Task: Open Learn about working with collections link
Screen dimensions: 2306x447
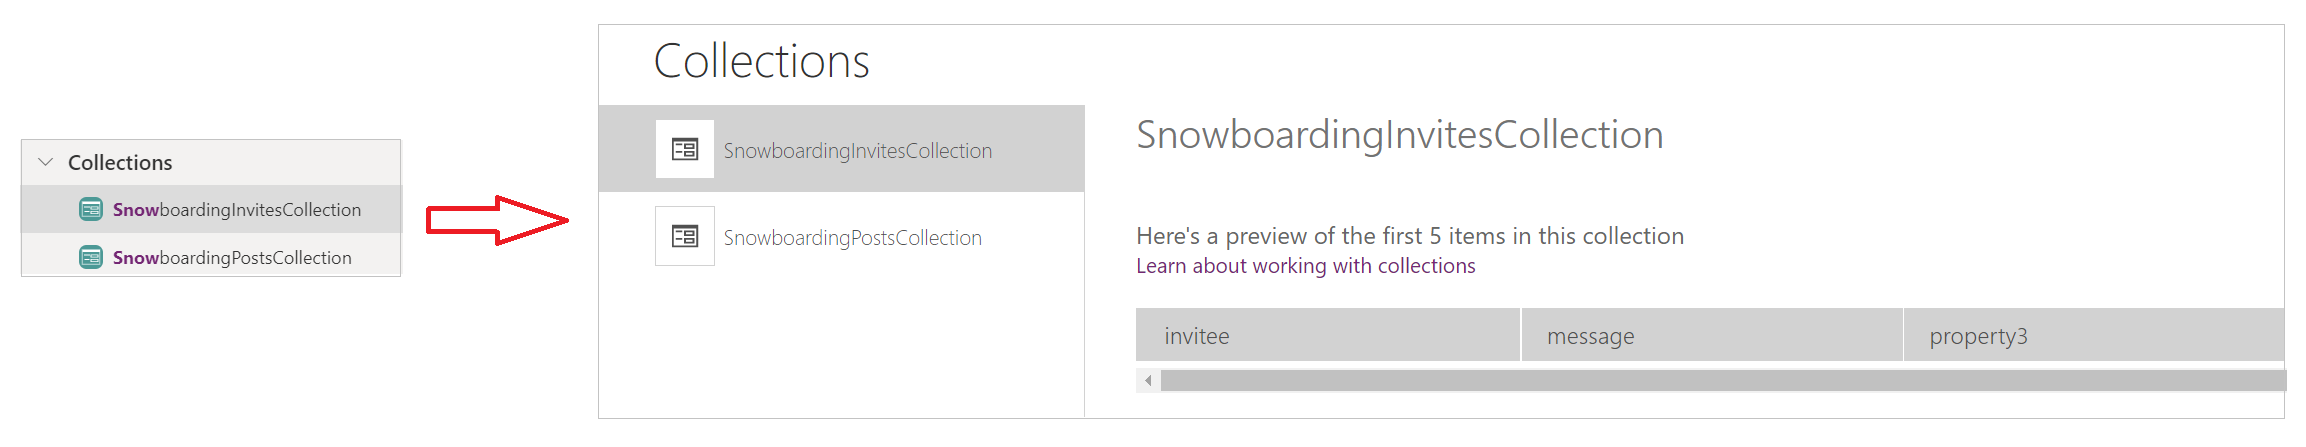Action: [1305, 266]
